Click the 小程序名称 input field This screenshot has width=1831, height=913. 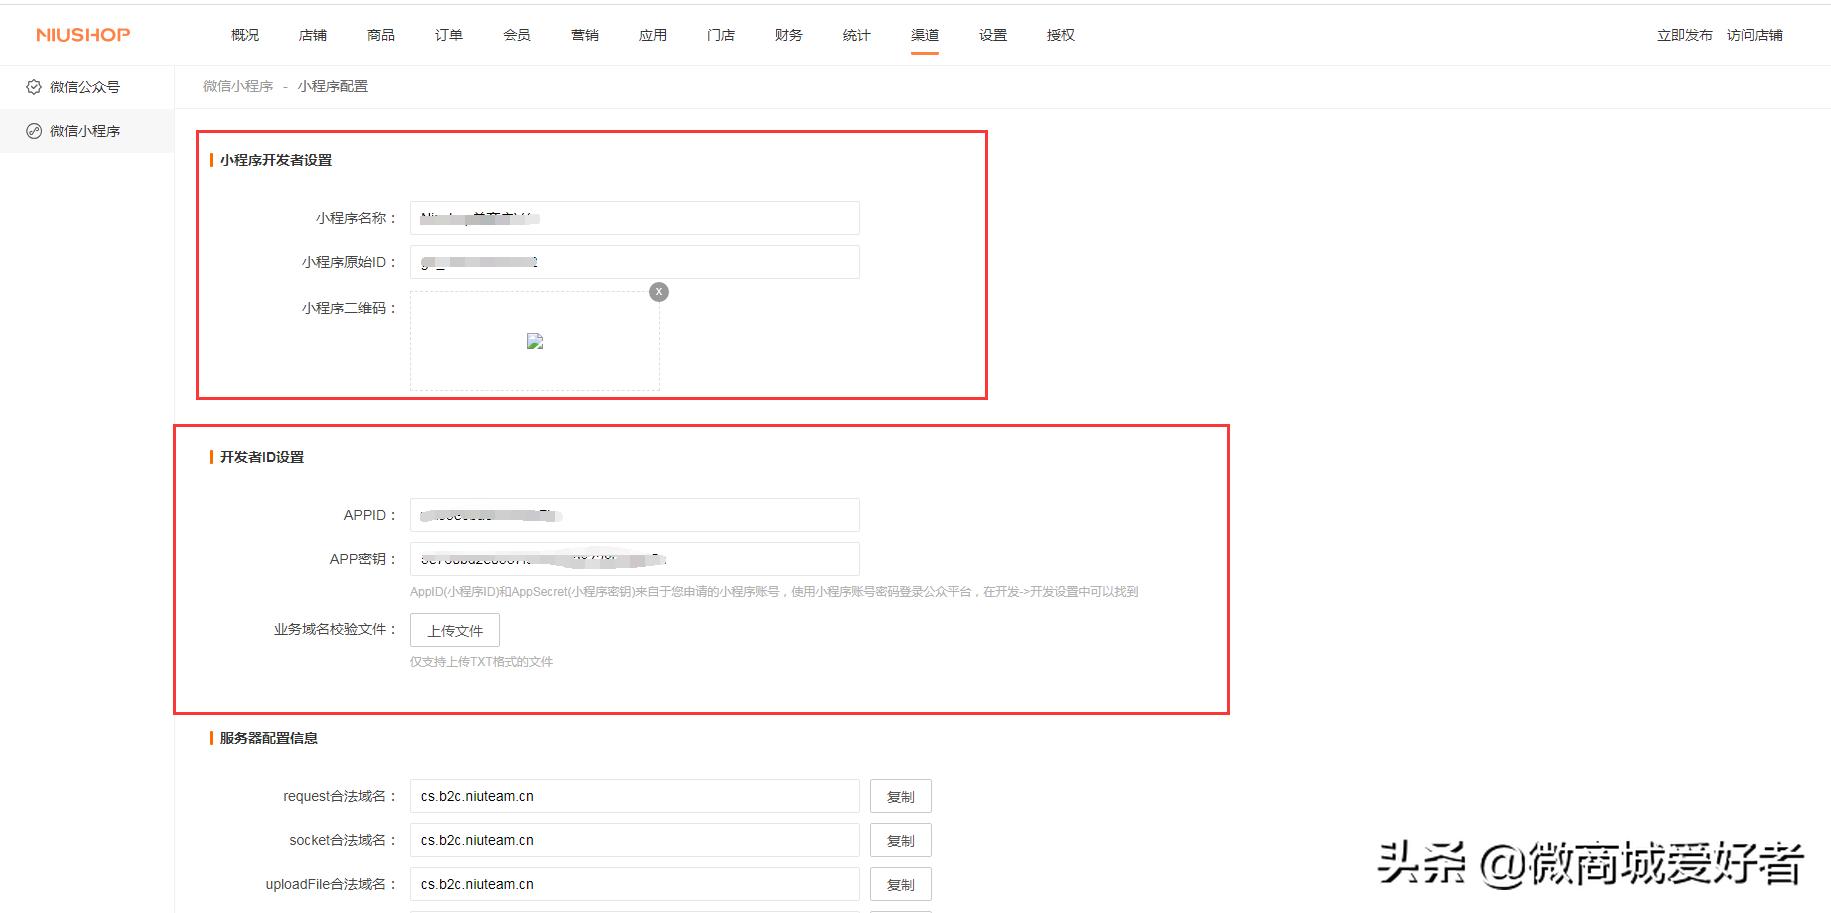click(x=633, y=217)
